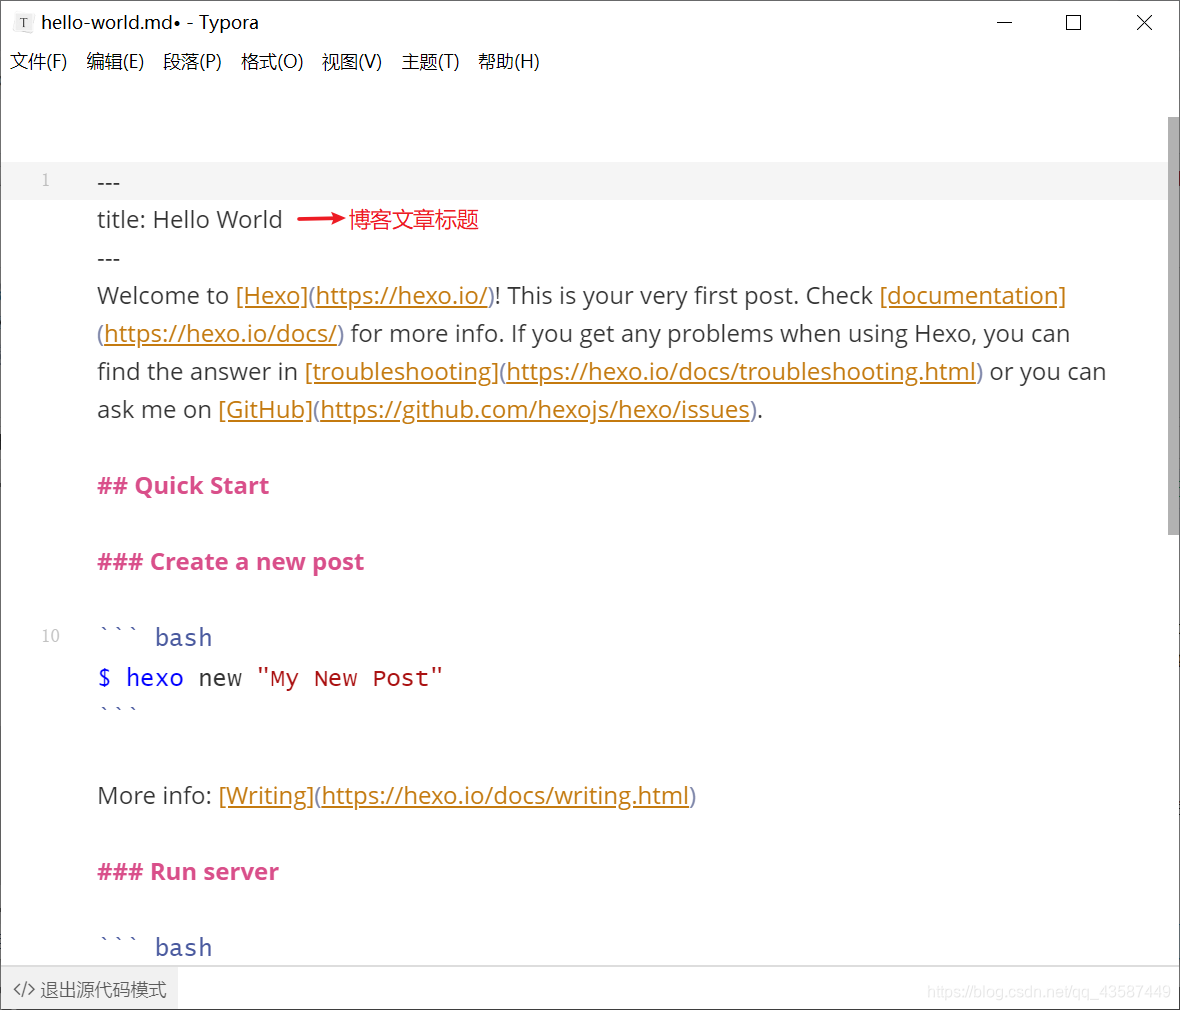Click line number 1 in gutter
The image size is (1180, 1010).
[45, 180]
